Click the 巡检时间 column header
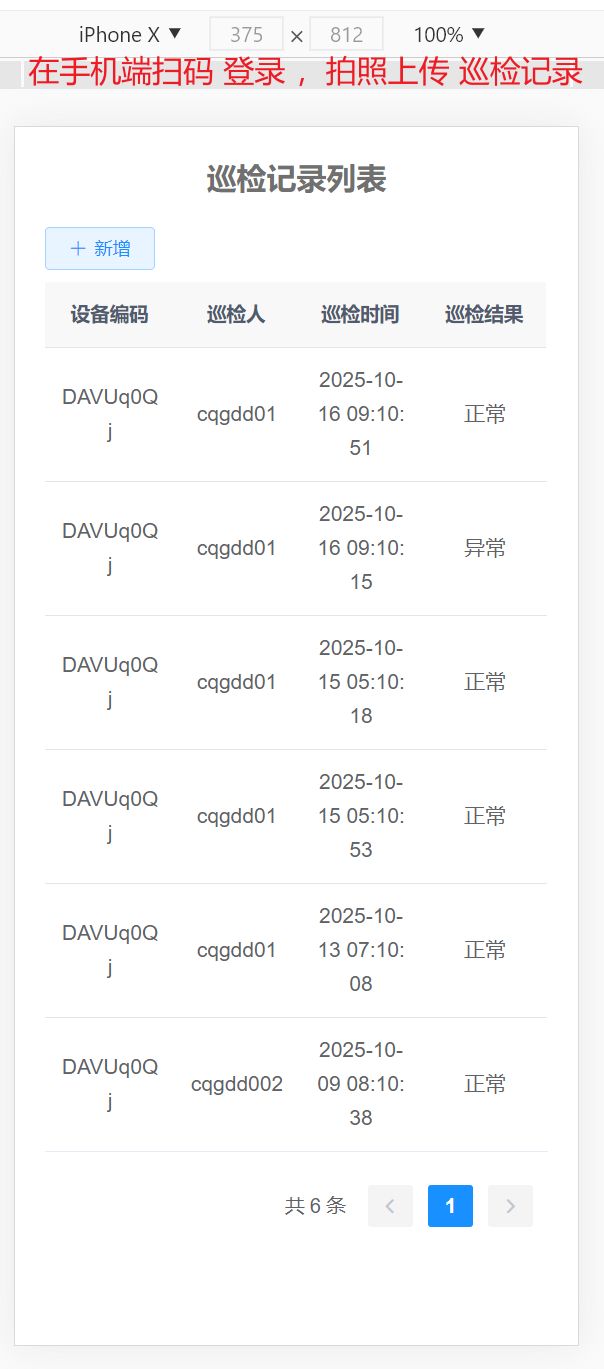The width and height of the screenshot is (604, 1369). tap(360, 315)
